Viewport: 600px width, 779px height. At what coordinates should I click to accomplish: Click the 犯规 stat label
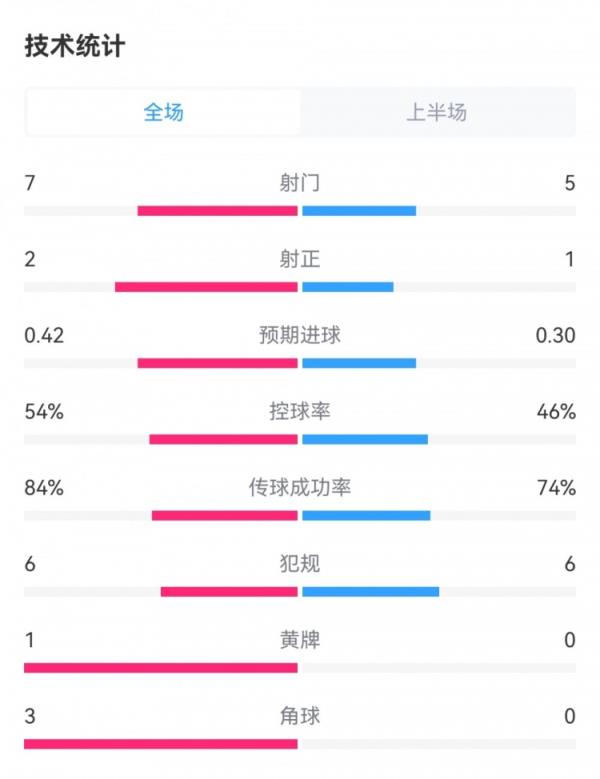coord(300,564)
